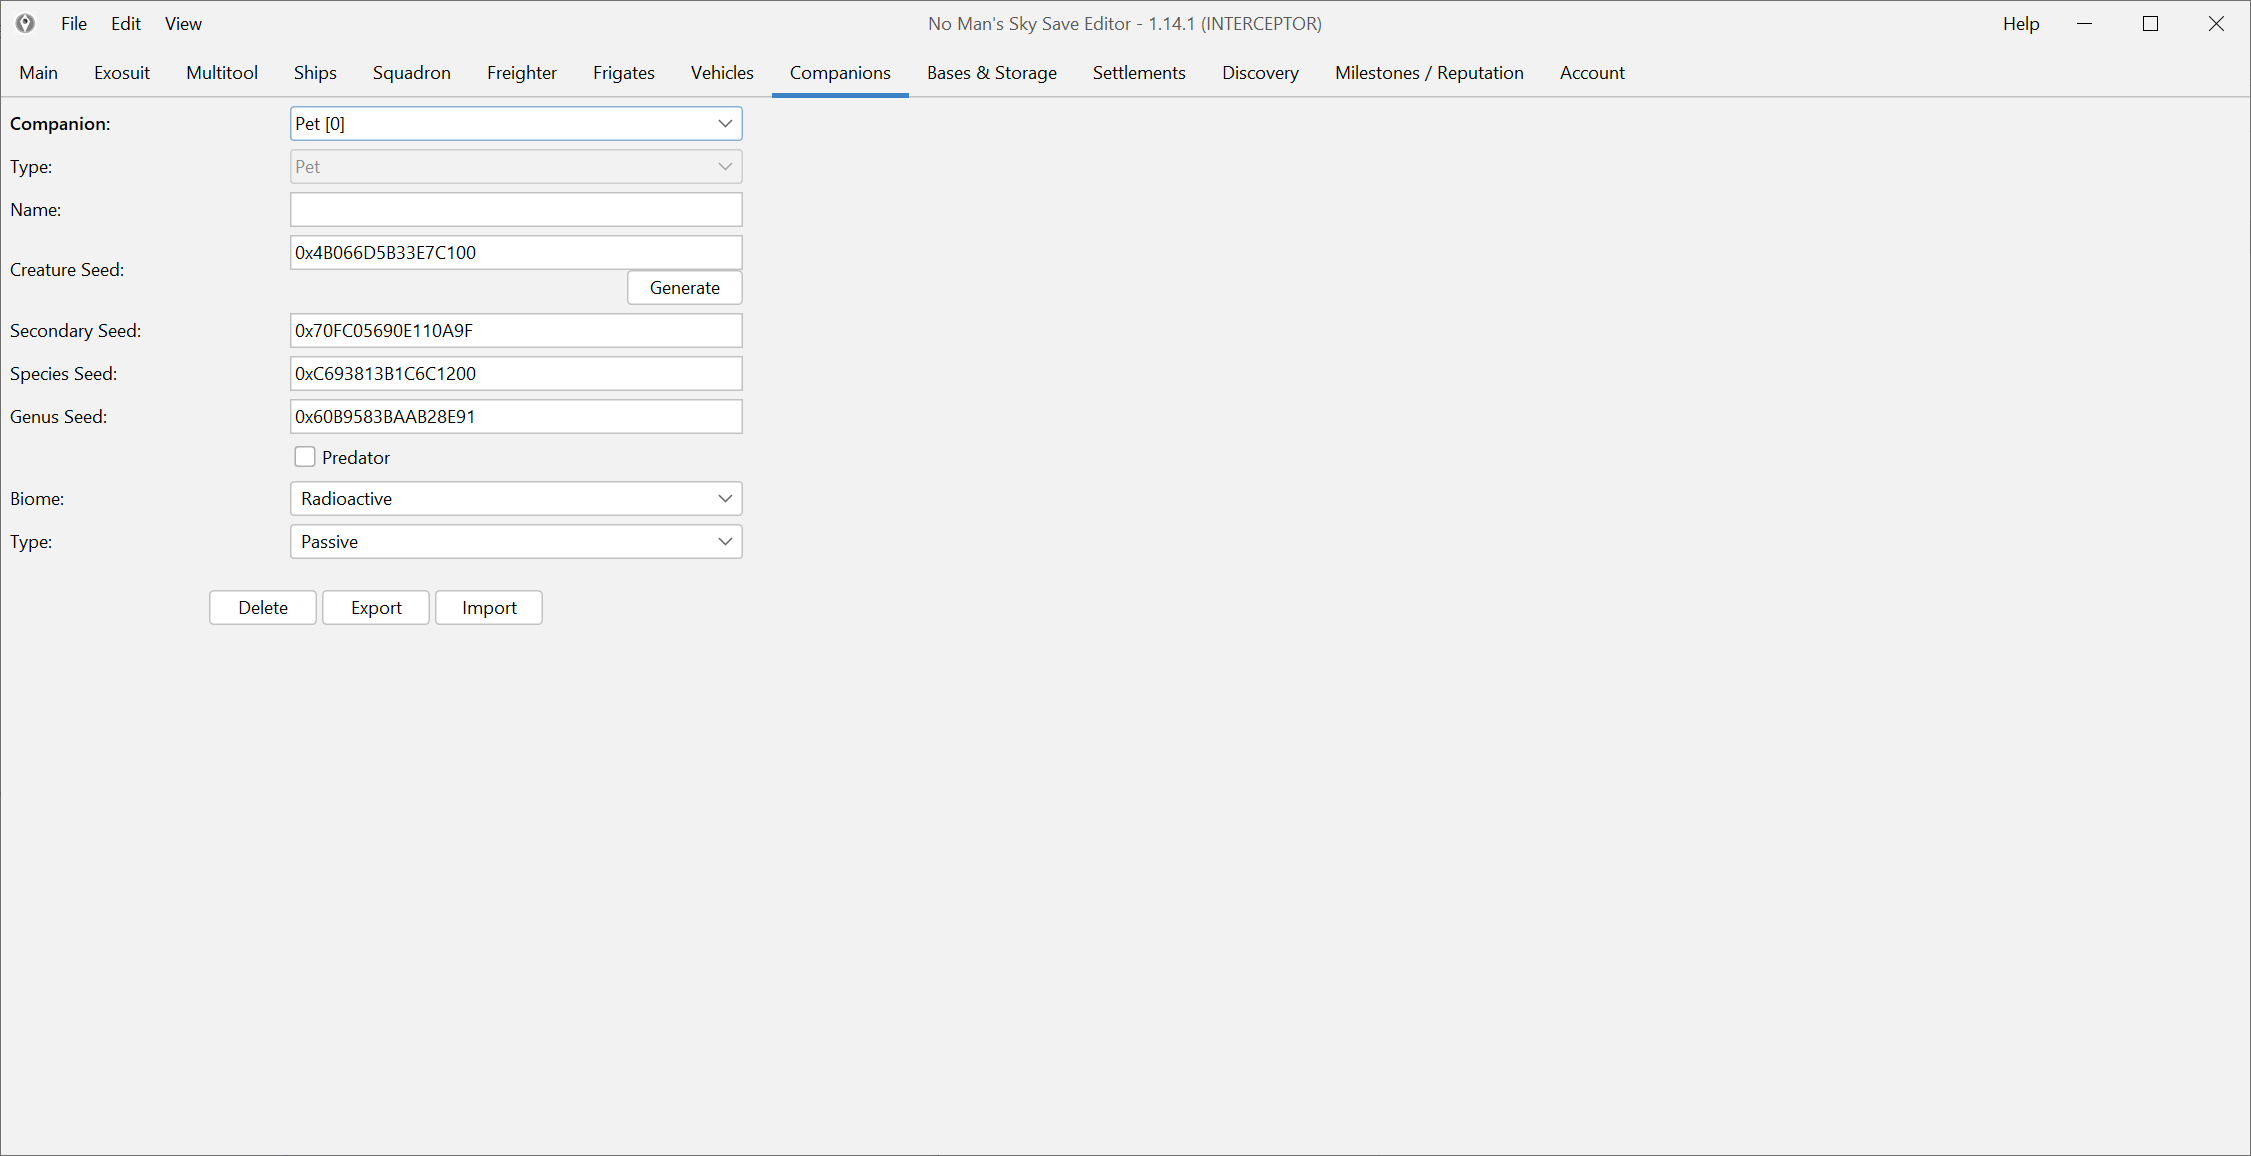Click the app logo icon in title bar
This screenshot has width=2251, height=1156.
(25, 23)
